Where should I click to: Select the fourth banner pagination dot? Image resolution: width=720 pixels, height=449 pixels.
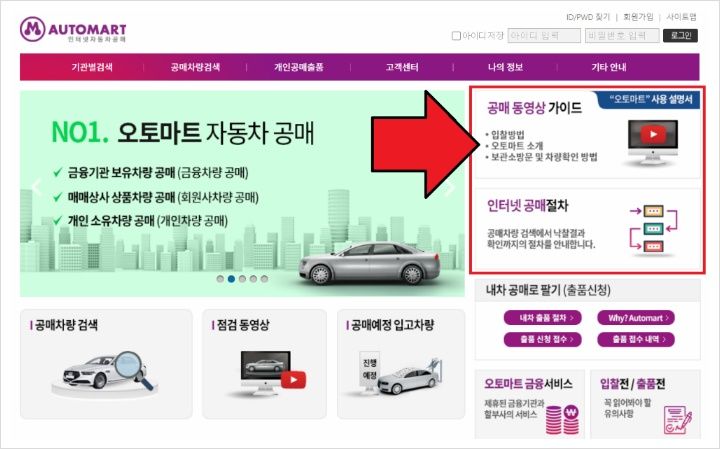point(253,279)
